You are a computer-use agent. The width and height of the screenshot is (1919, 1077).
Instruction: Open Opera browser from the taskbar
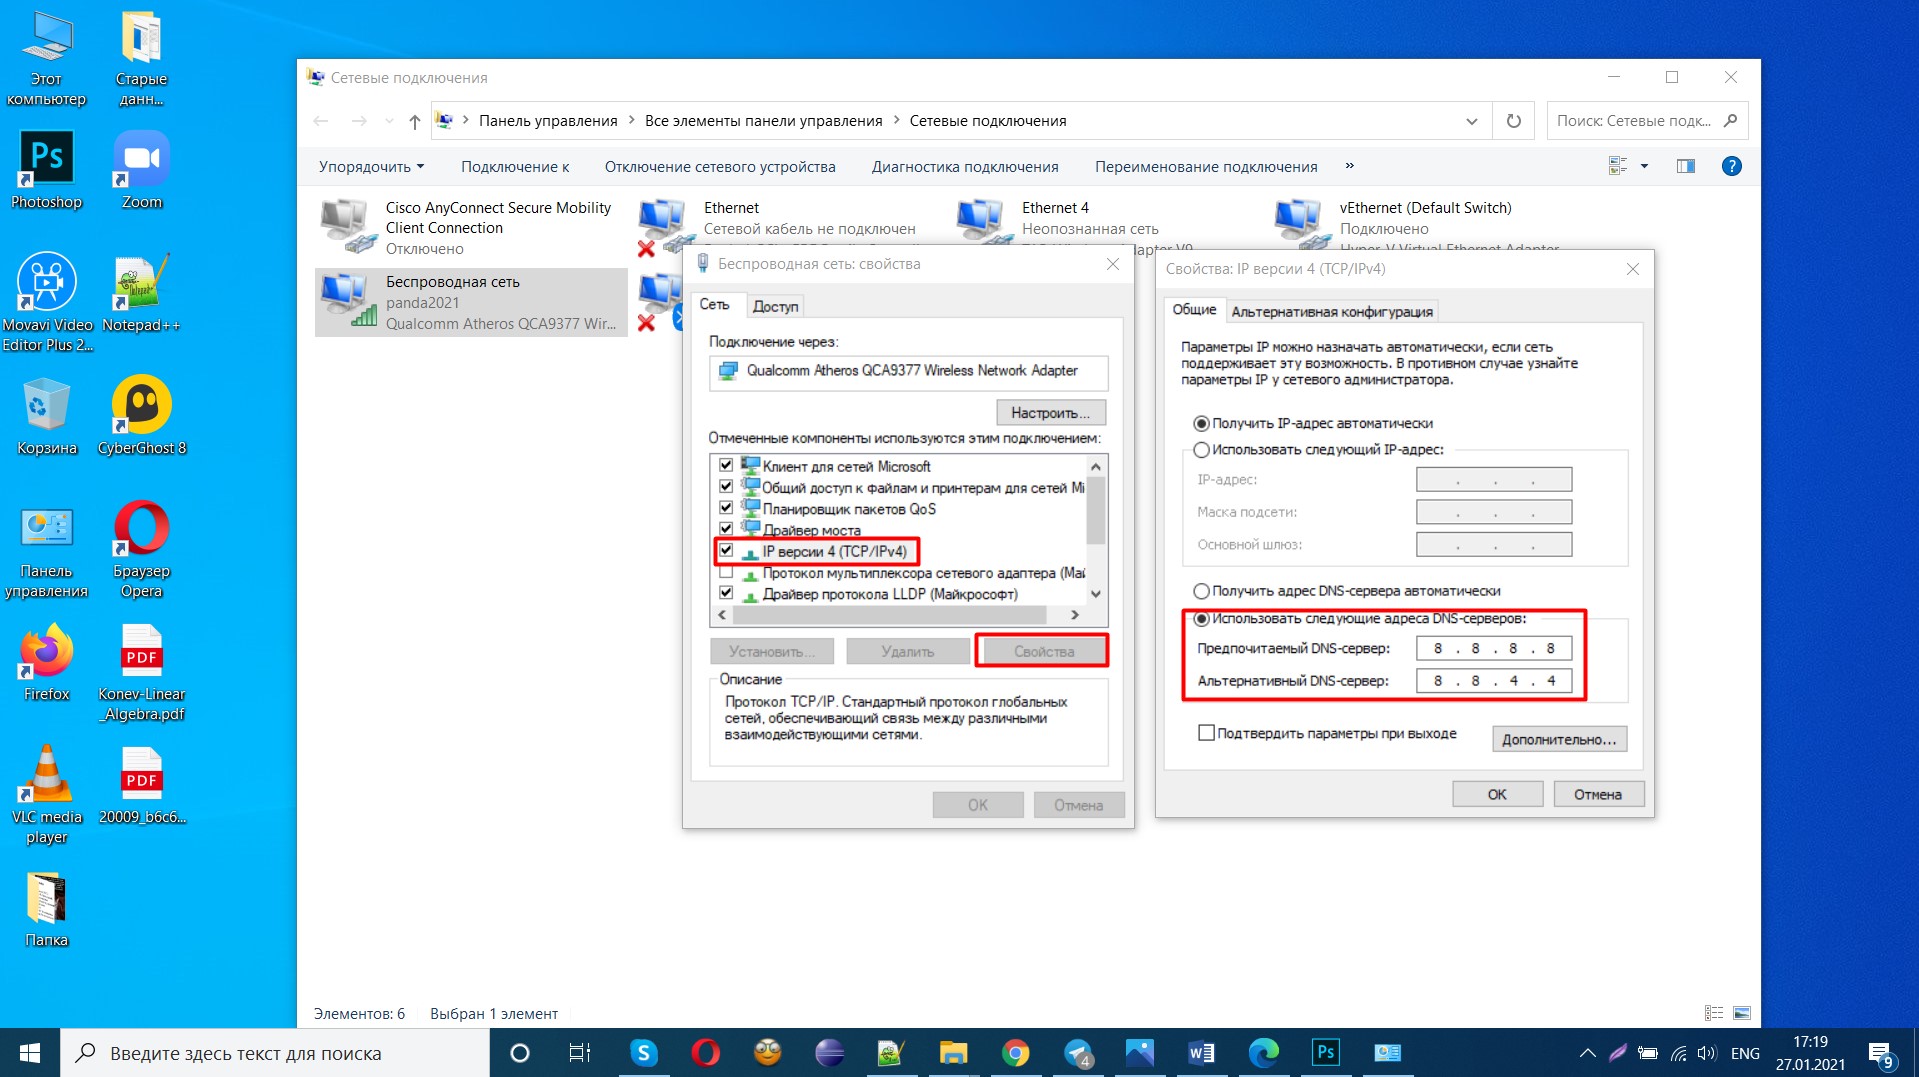[705, 1052]
